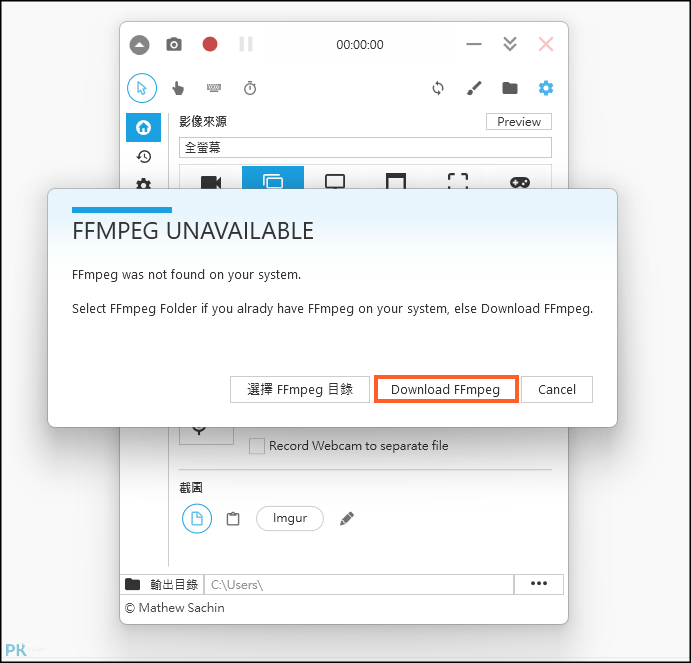The height and width of the screenshot is (663, 691).
Task: Select the full screen source icon
Action: pyautogui.click(x=273, y=178)
